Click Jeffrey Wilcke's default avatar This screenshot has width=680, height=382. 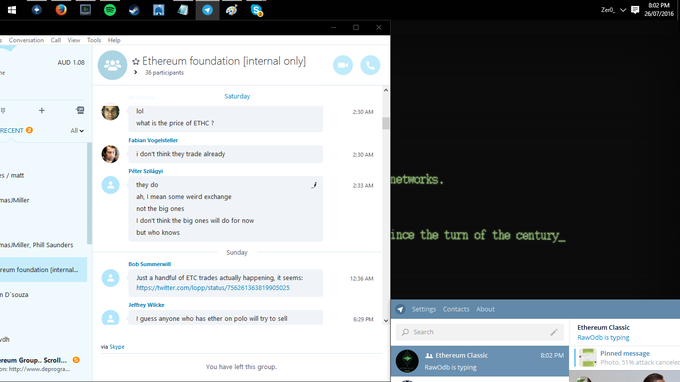(110, 318)
